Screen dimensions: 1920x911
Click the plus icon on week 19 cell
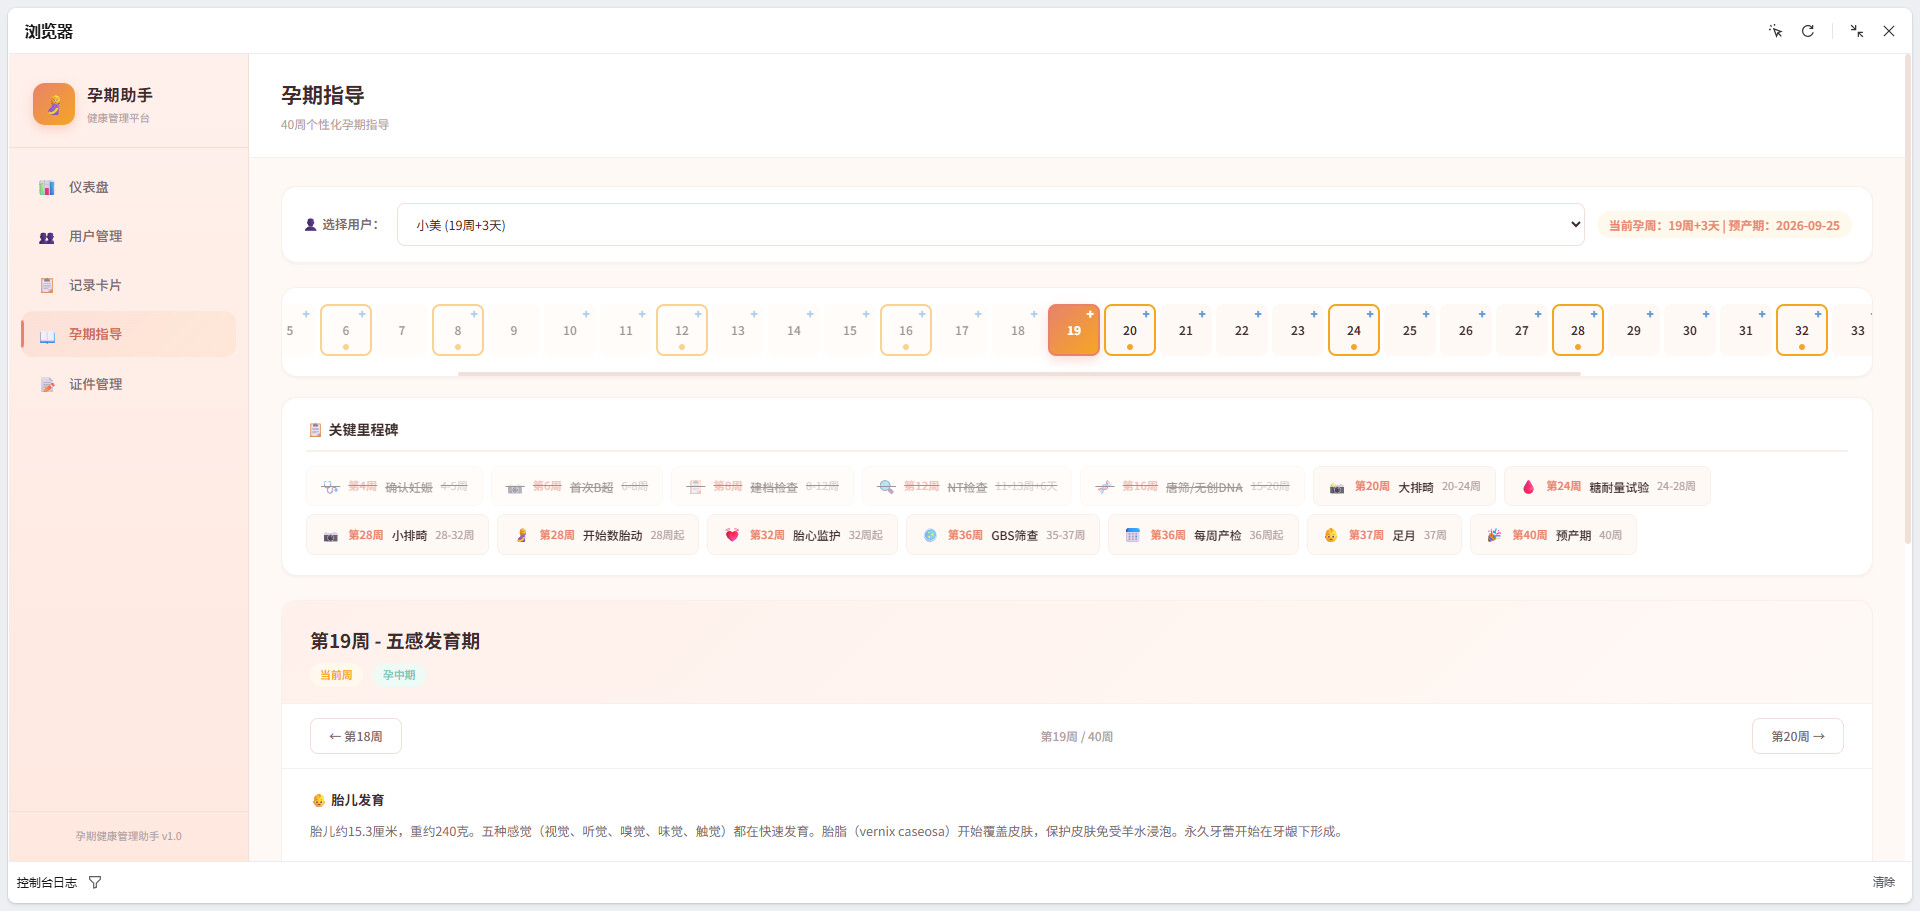(x=1090, y=314)
